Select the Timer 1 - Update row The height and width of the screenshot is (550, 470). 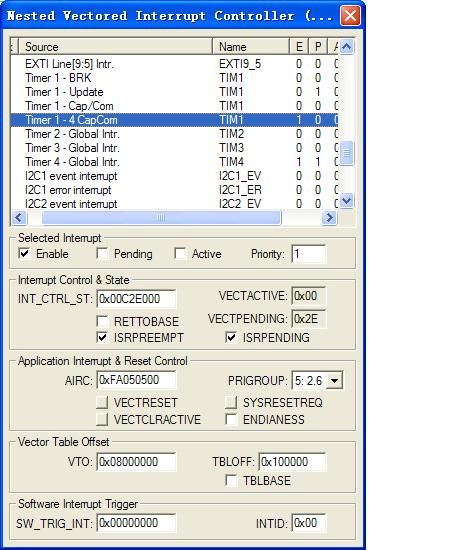tap(174, 92)
